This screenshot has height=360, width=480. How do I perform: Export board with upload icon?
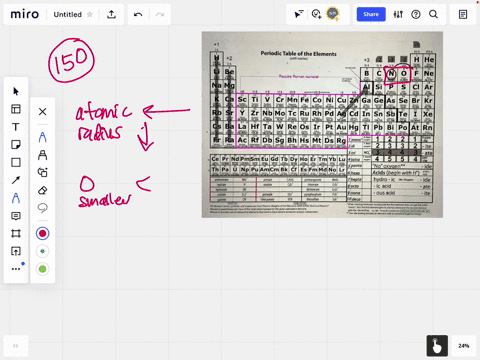112,14
